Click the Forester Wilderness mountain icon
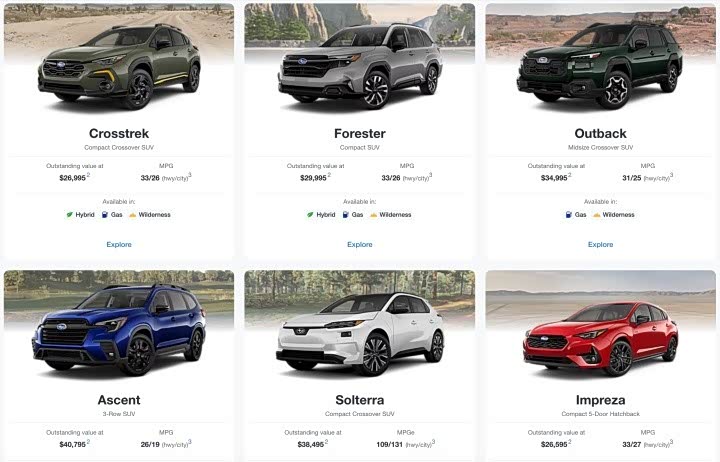 [373, 214]
